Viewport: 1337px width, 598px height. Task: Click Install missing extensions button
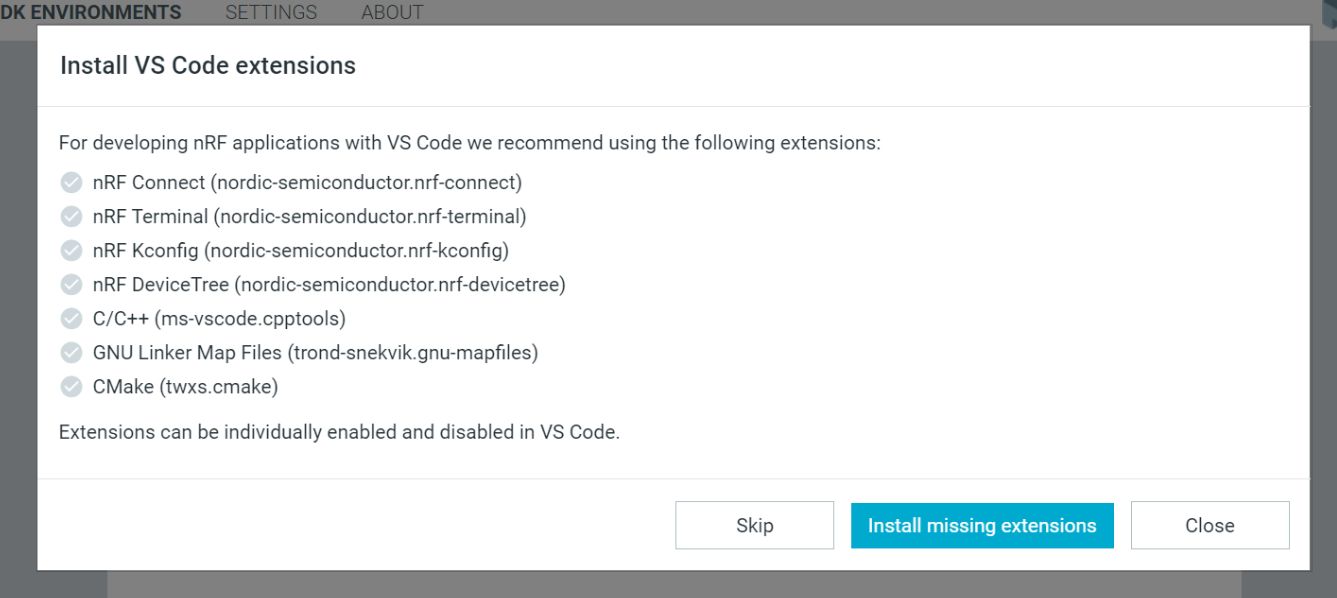point(981,525)
